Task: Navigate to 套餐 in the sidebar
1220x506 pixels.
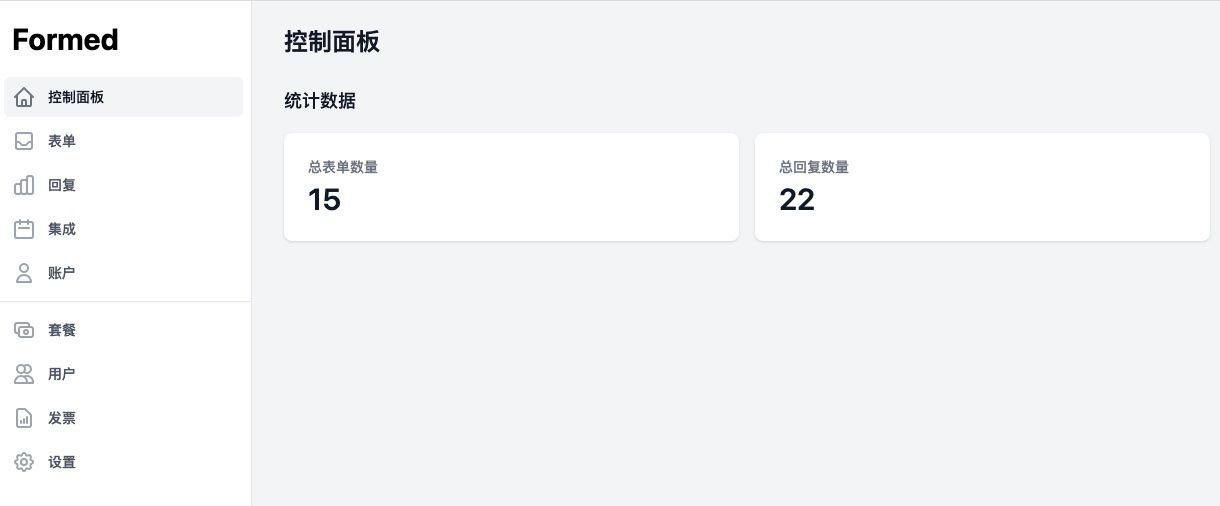Action: pyautogui.click(x=62, y=331)
